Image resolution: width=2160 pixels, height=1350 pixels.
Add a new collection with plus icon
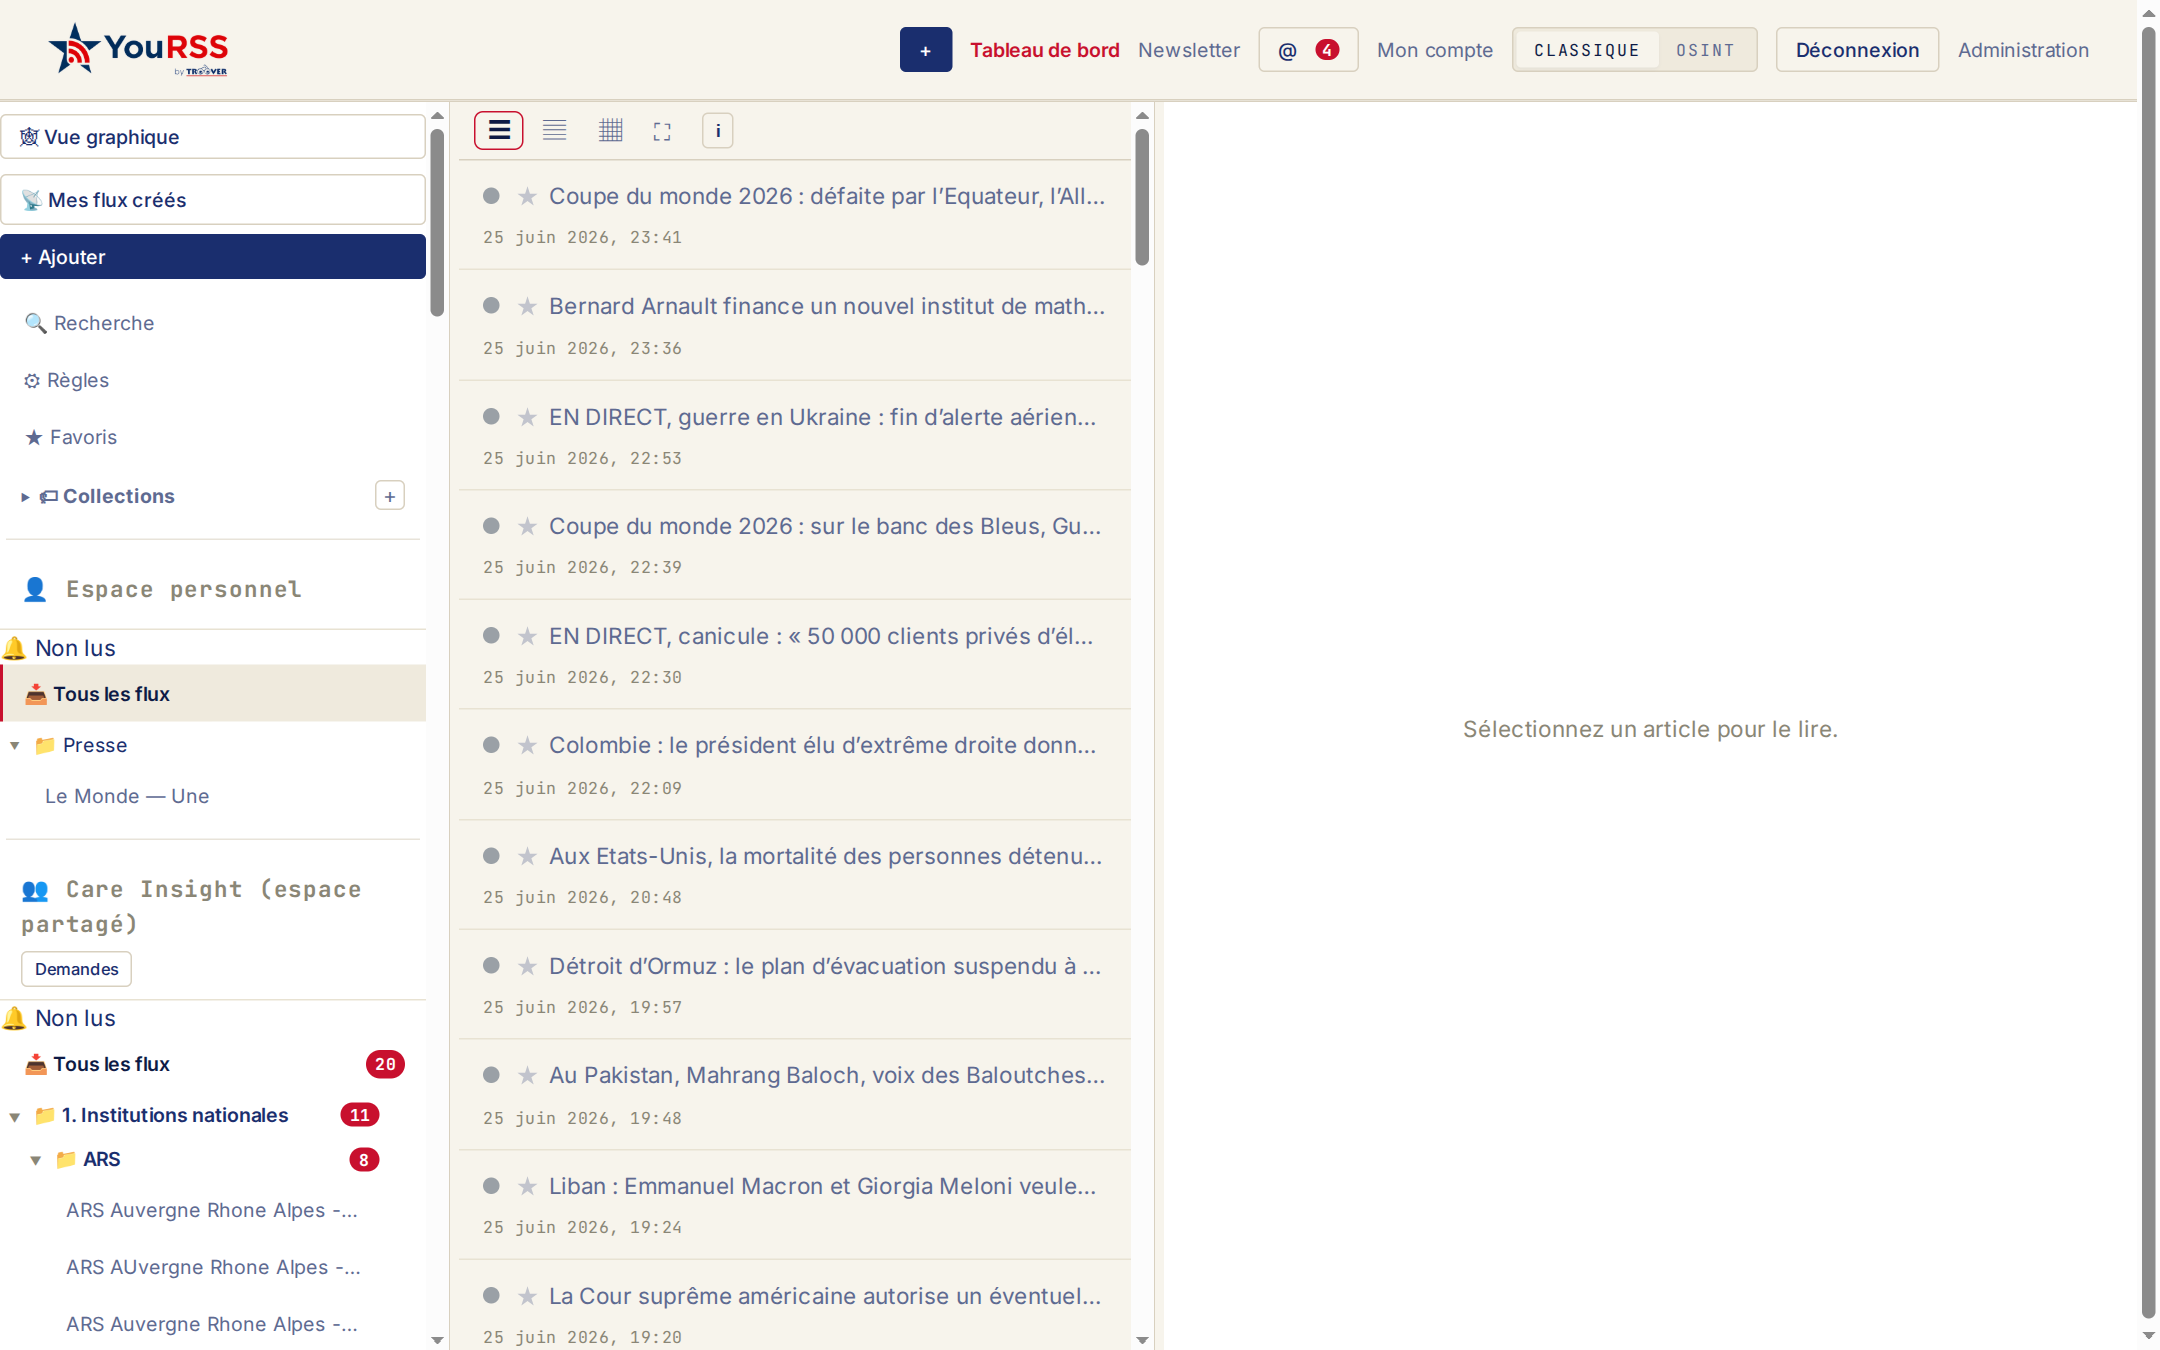(x=390, y=496)
